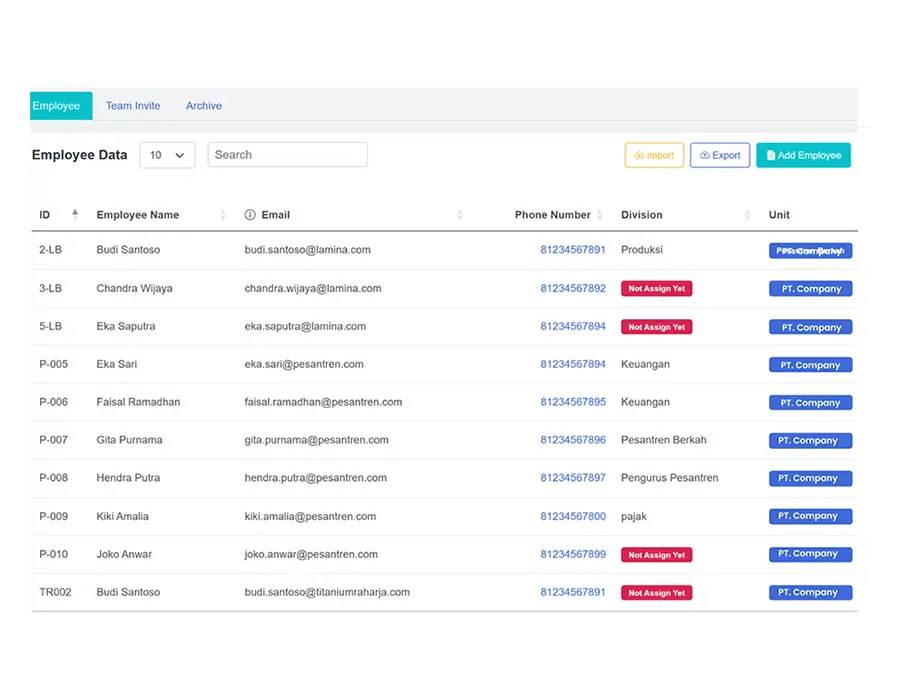Click Not Assign Yet badge for Eka Saputra
Viewport: 900px width, 700px height.
tap(657, 327)
